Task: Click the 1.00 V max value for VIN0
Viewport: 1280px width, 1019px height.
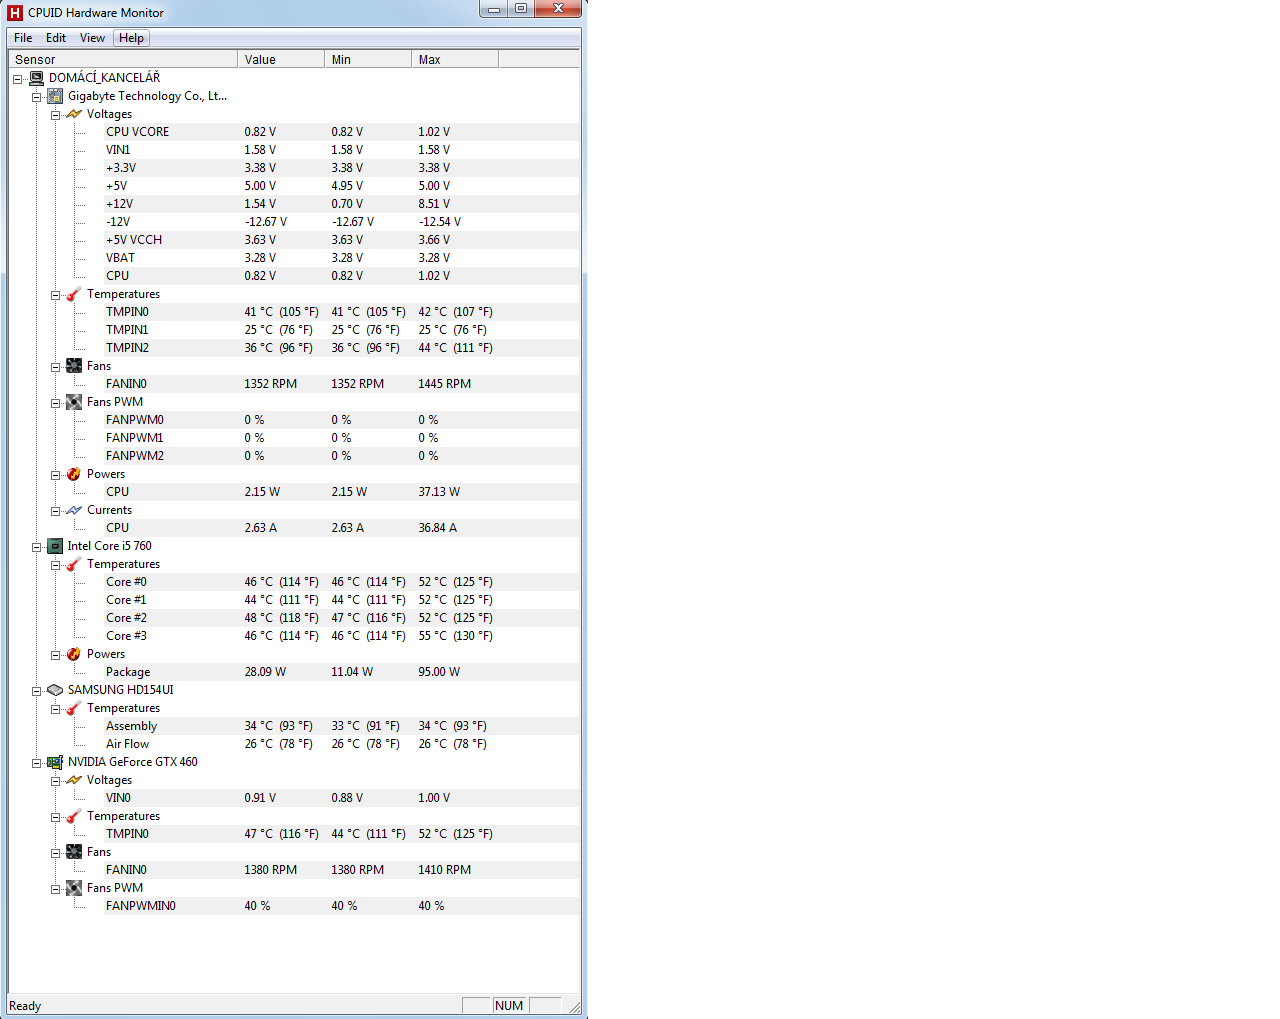Action: (x=434, y=798)
